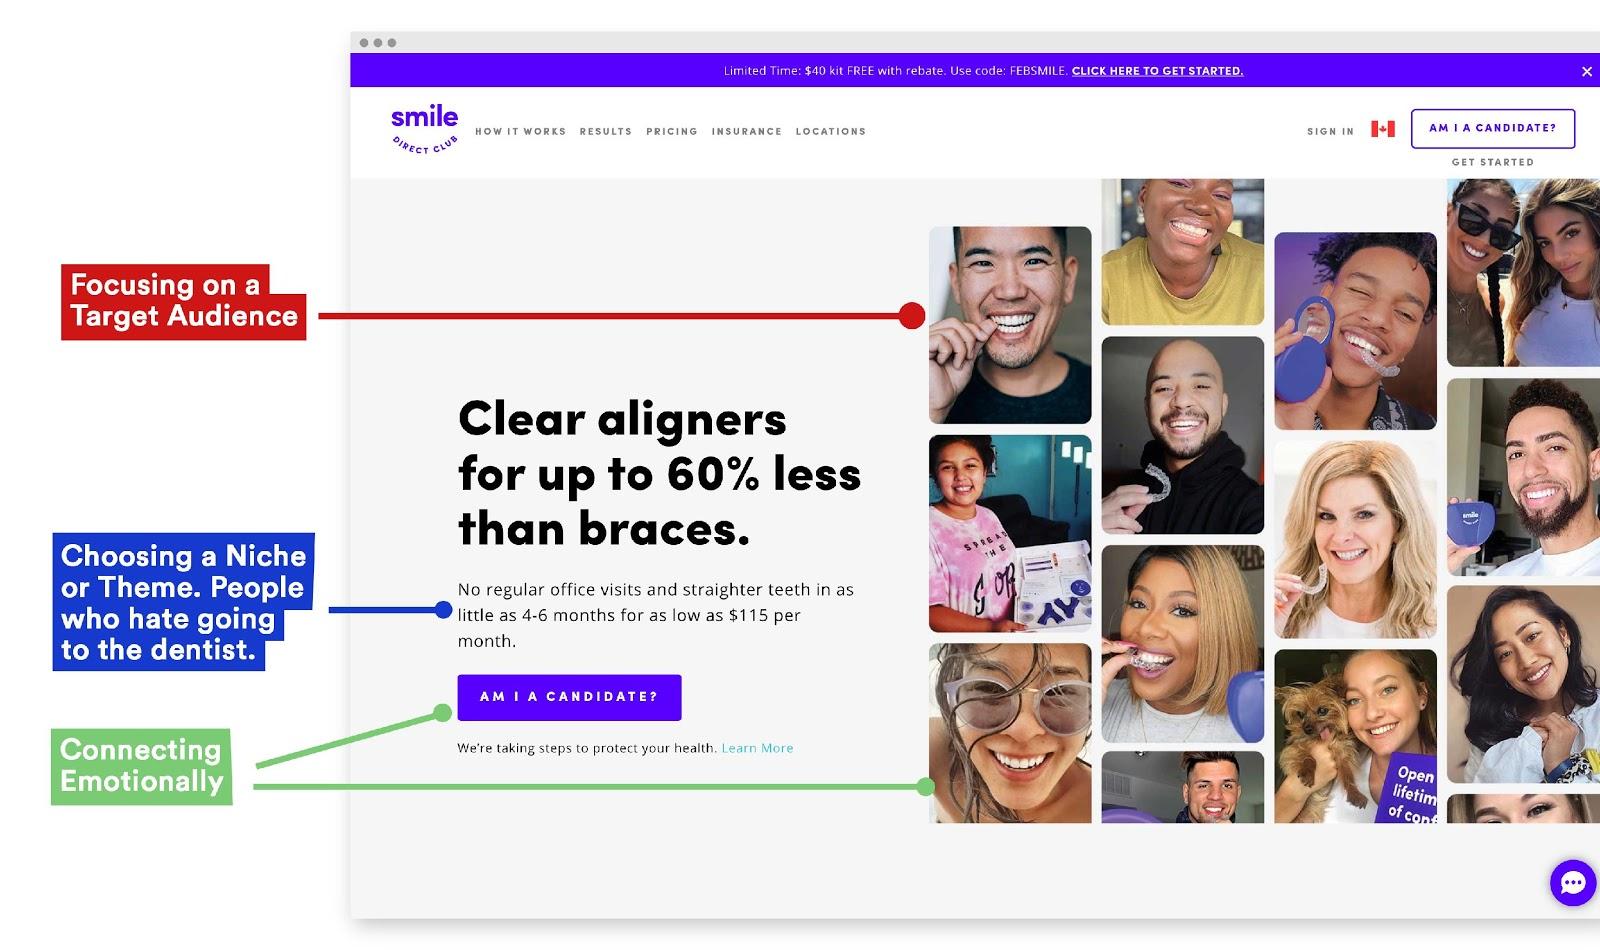Viewport: 1600px width, 950px height.
Task: Click the Smile Direct Club logo
Action: (x=425, y=130)
